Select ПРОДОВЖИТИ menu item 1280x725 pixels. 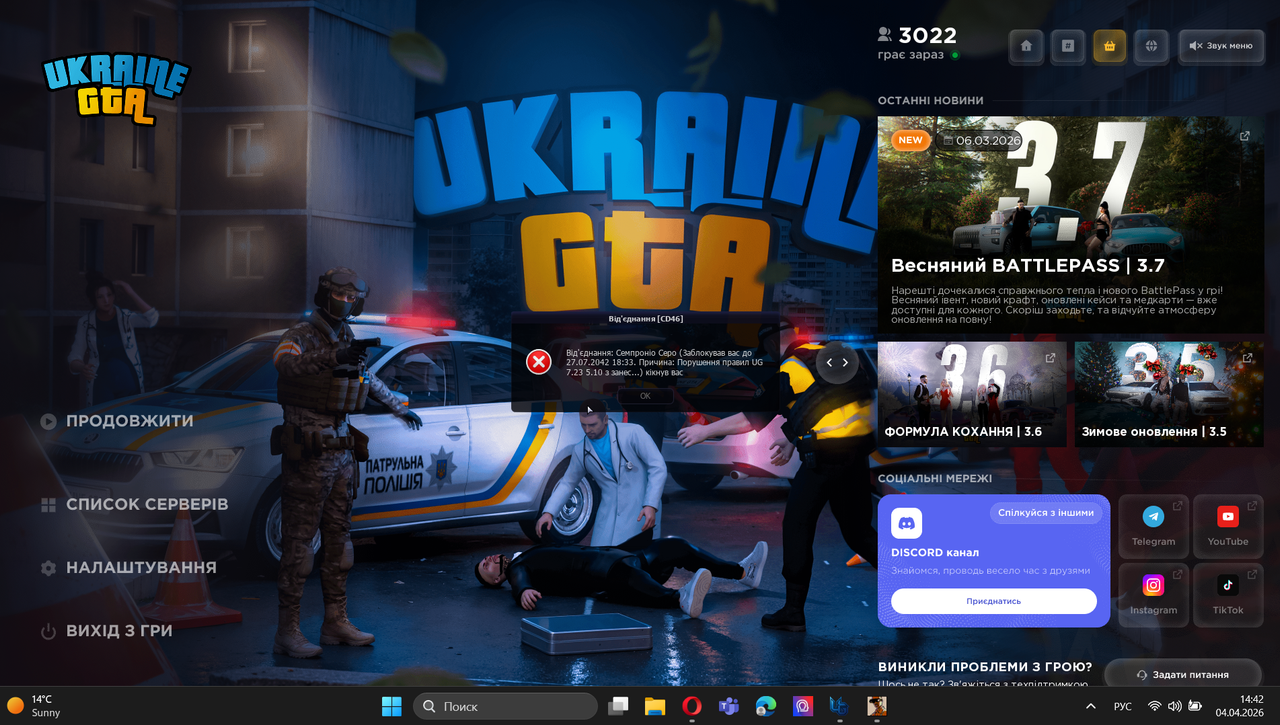click(130, 421)
